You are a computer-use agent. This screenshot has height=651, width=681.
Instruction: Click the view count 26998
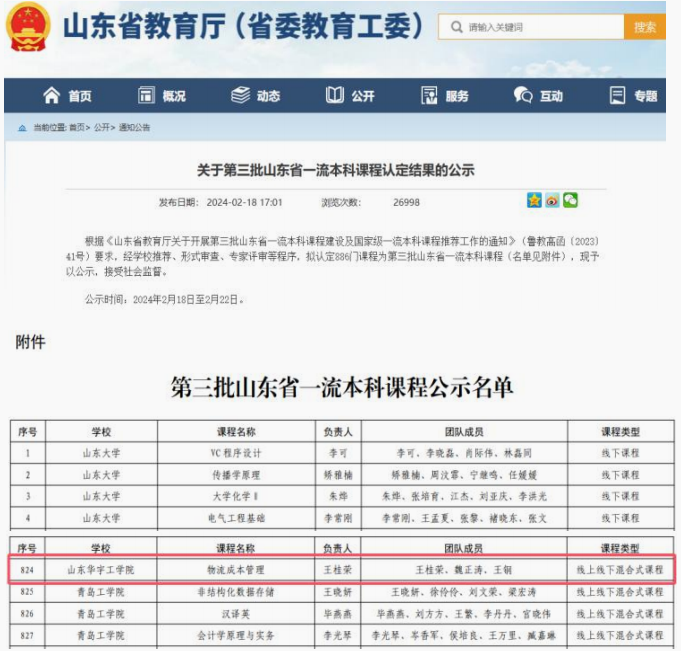407,202
